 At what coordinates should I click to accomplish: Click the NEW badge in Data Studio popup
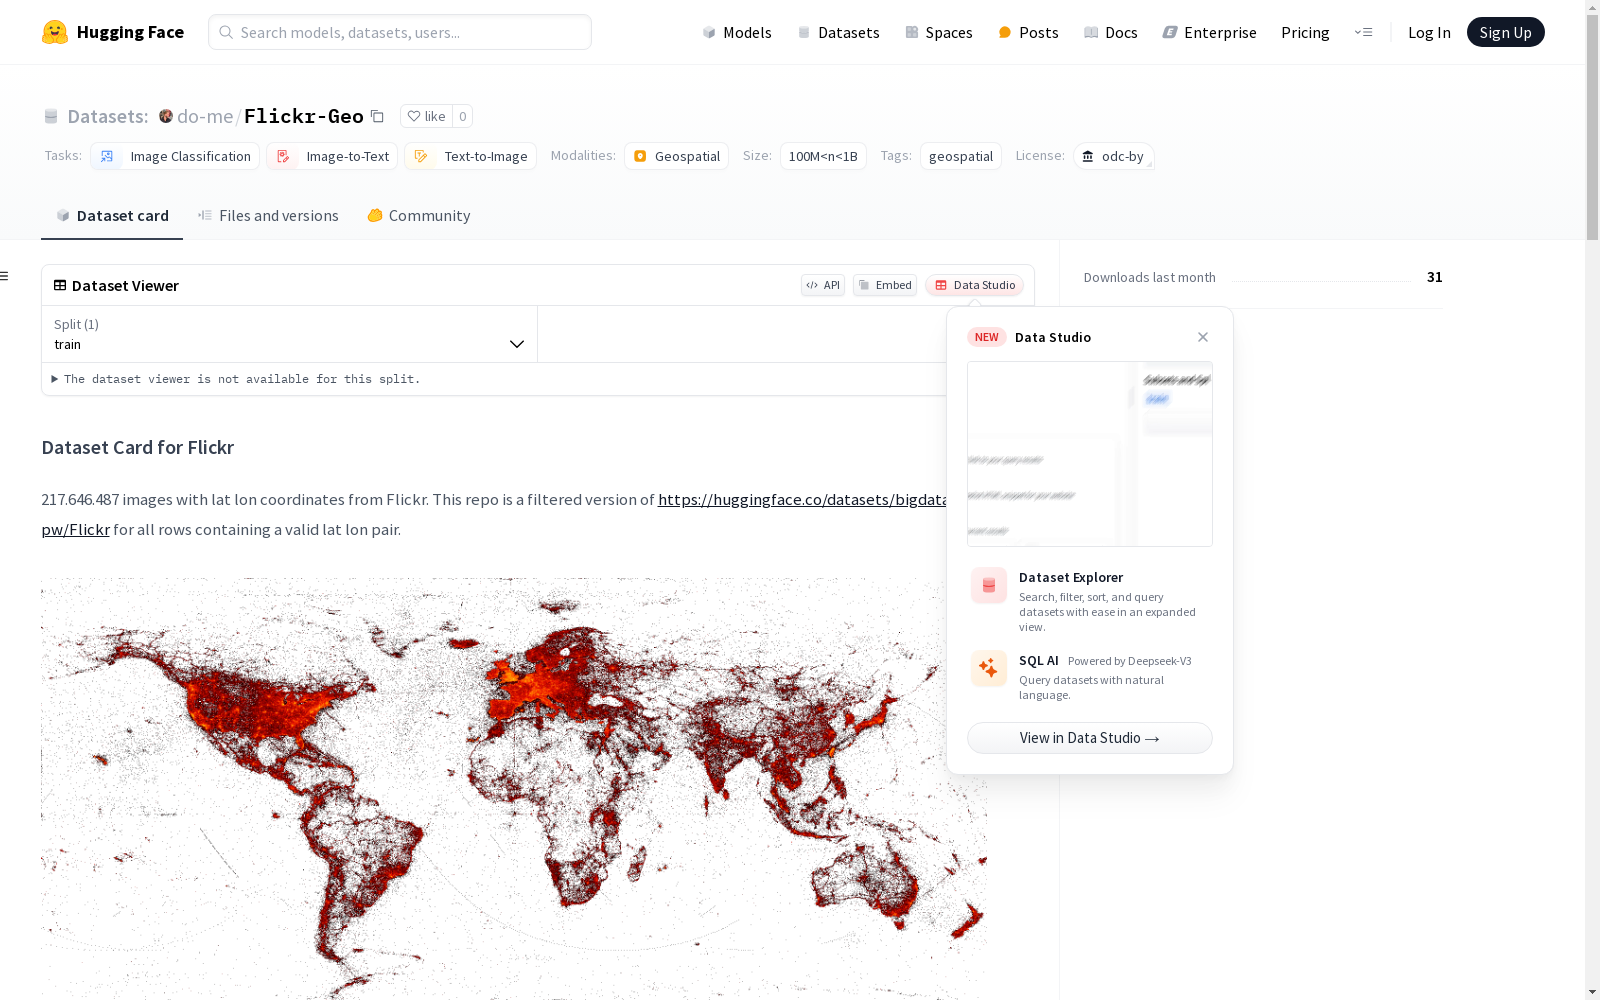[987, 337]
